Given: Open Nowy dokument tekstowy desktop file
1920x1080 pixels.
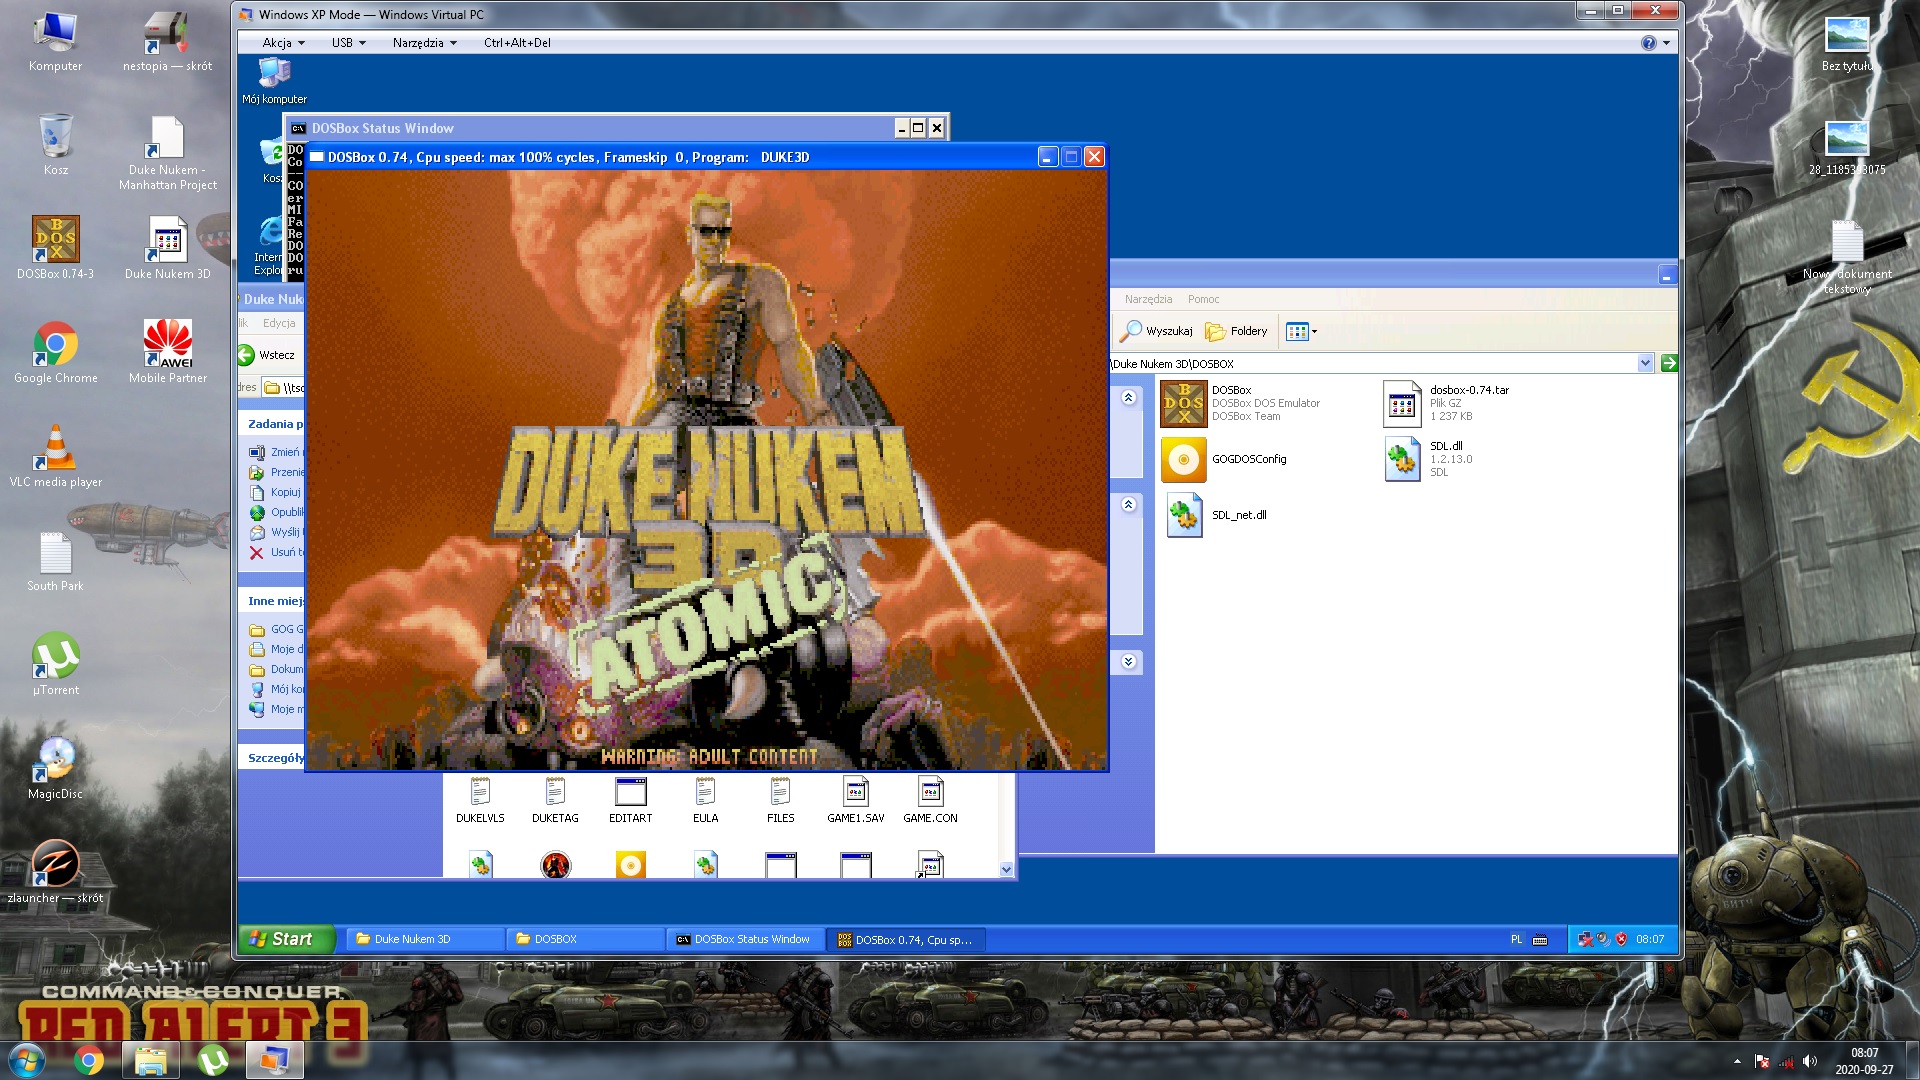Looking at the screenshot, I should (1846, 256).
